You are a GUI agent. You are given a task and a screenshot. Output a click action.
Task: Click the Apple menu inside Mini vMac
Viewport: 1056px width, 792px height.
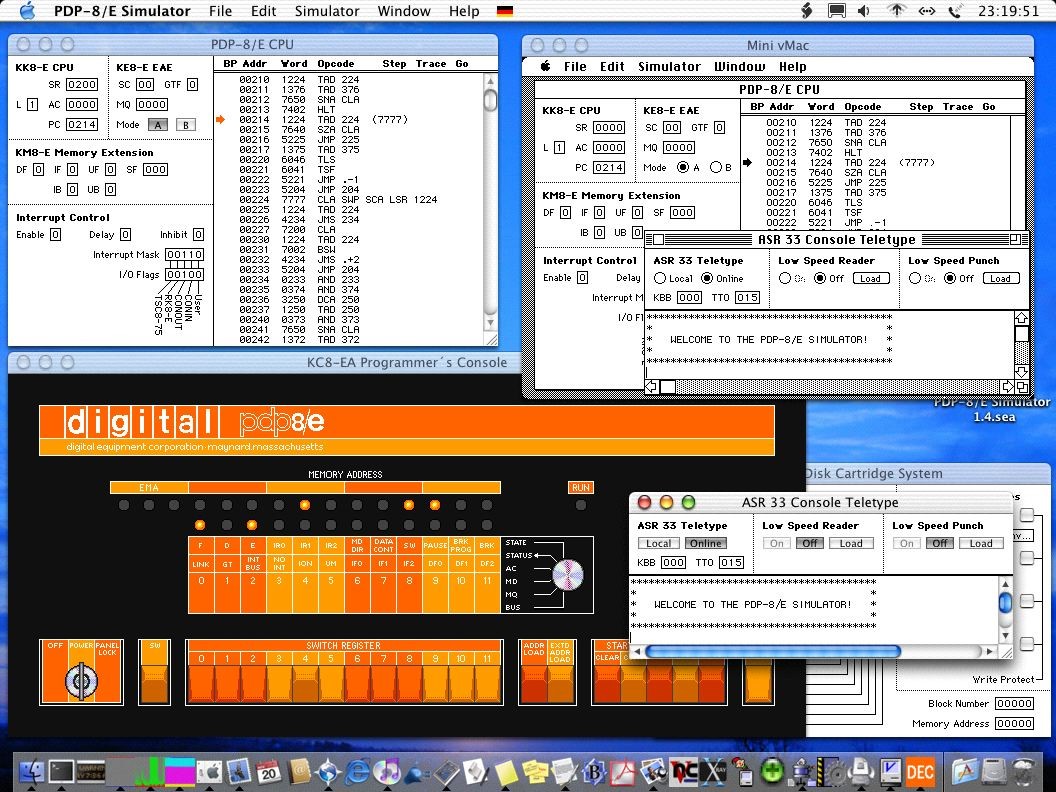546,66
